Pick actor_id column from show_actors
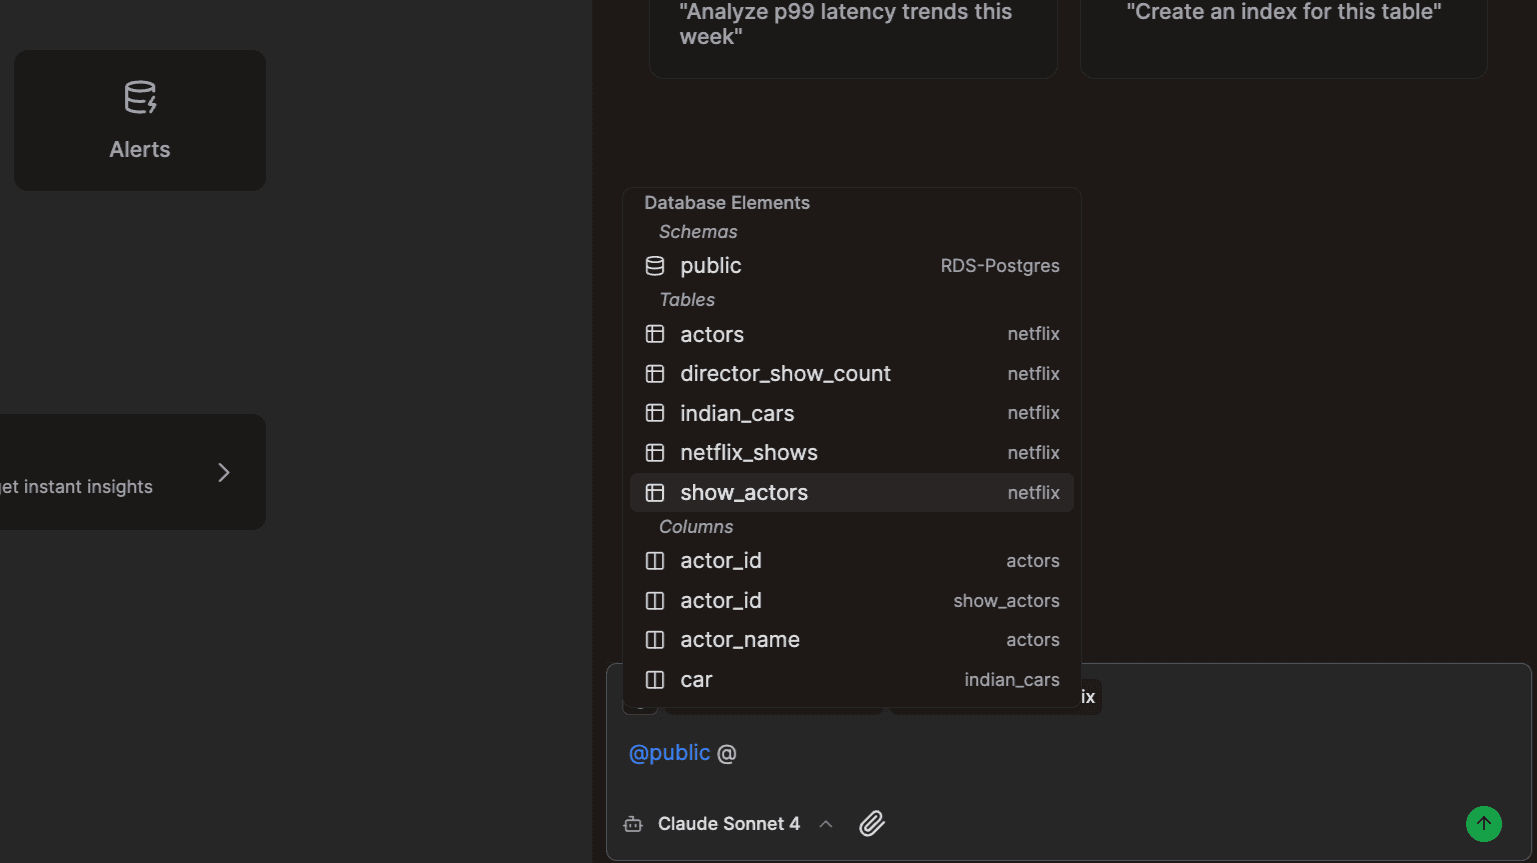 click(x=852, y=601)
